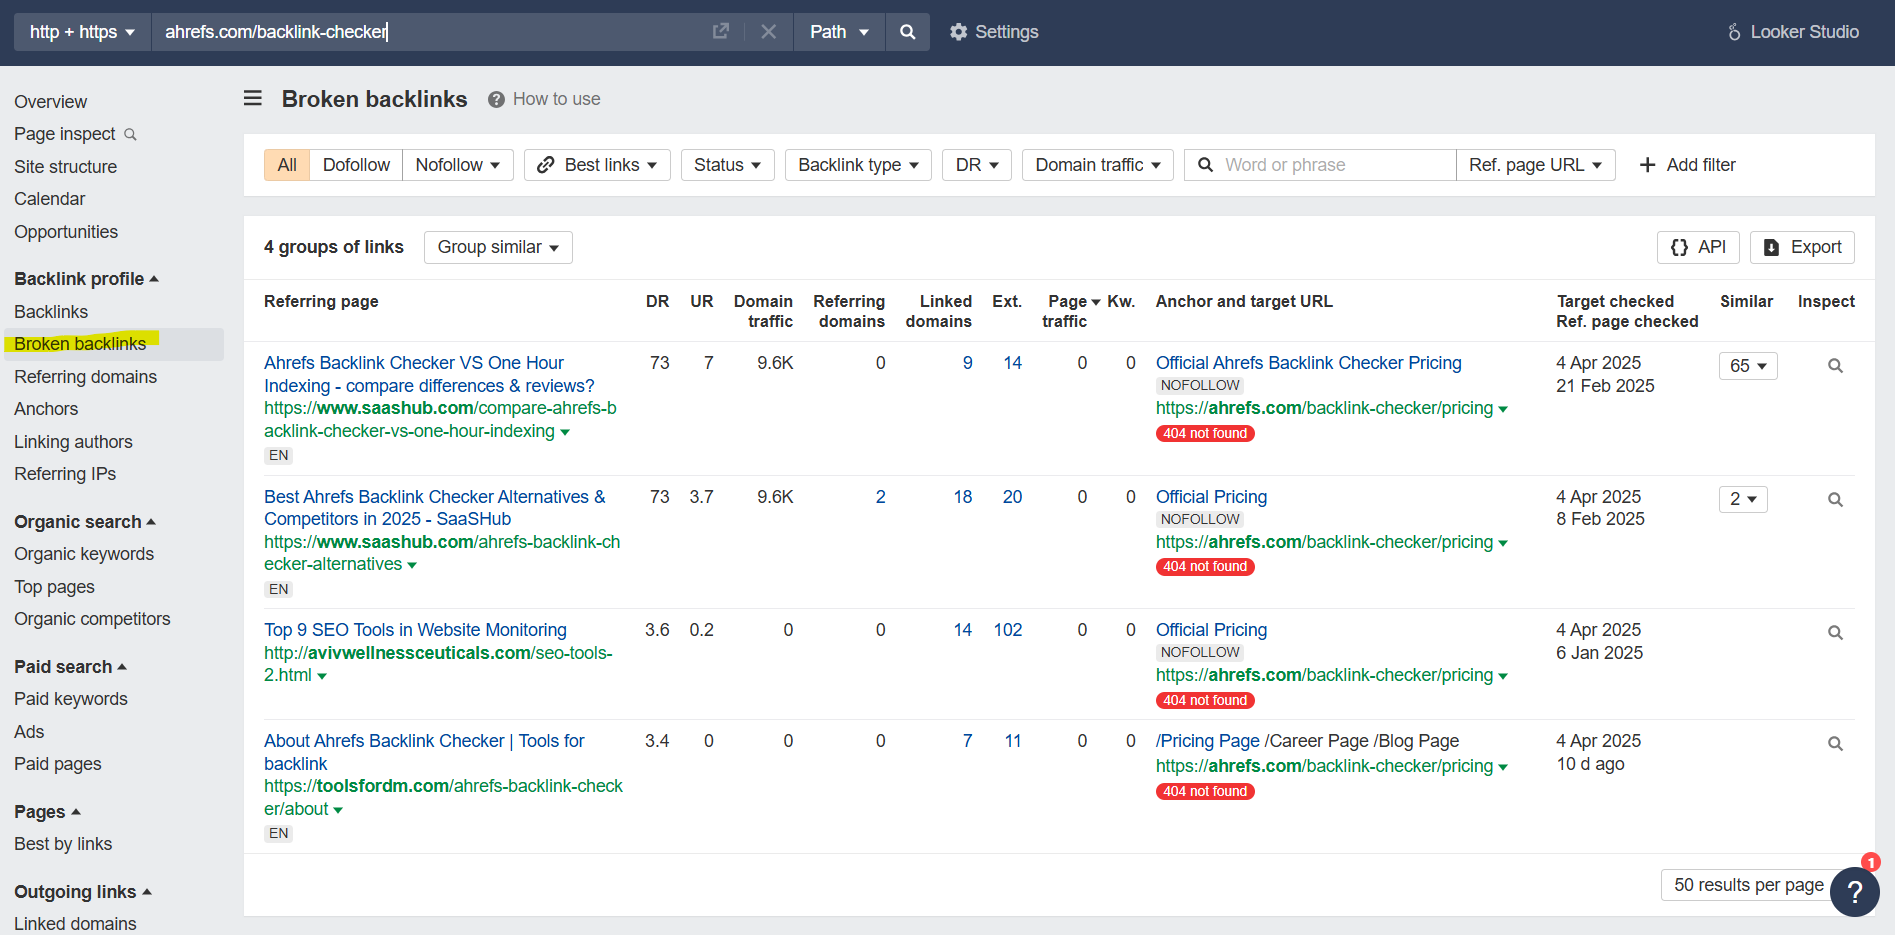Expand the 2 similar links dropdown
Viewport: 1895px width, 935px height.
[x=1743, y=499]
